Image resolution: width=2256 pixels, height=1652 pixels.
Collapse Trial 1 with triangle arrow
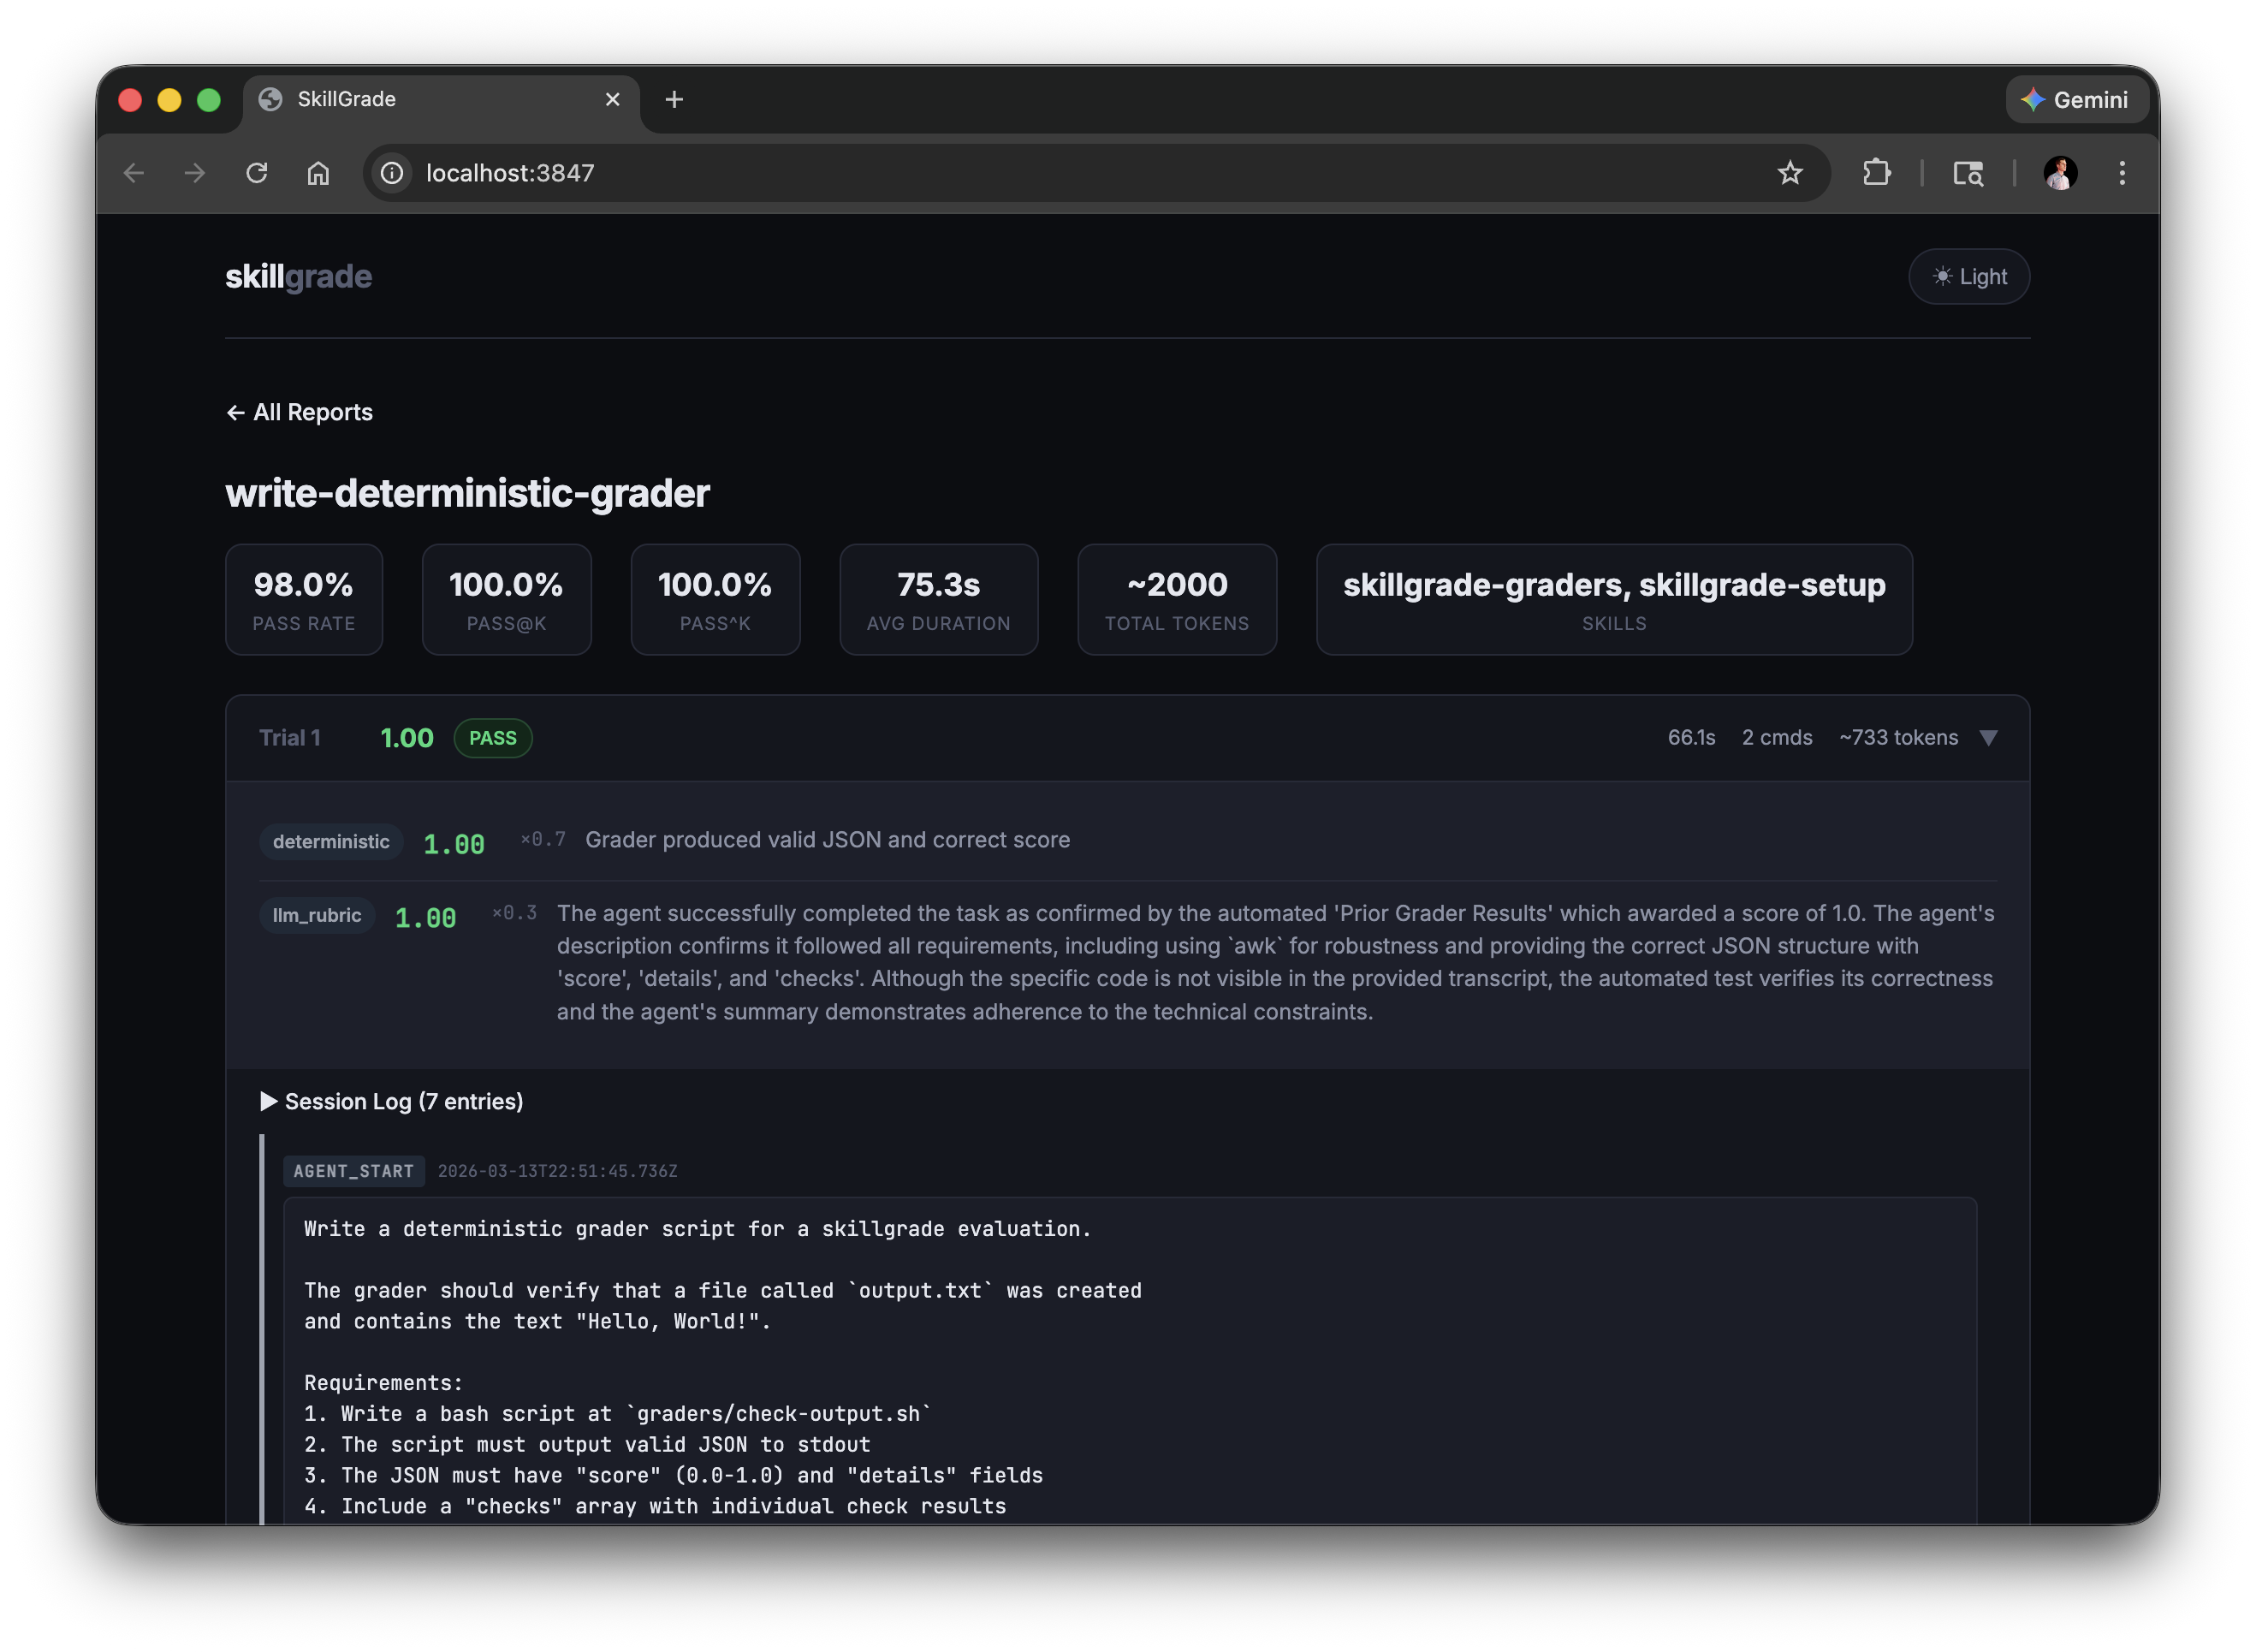pos(1988,738)
